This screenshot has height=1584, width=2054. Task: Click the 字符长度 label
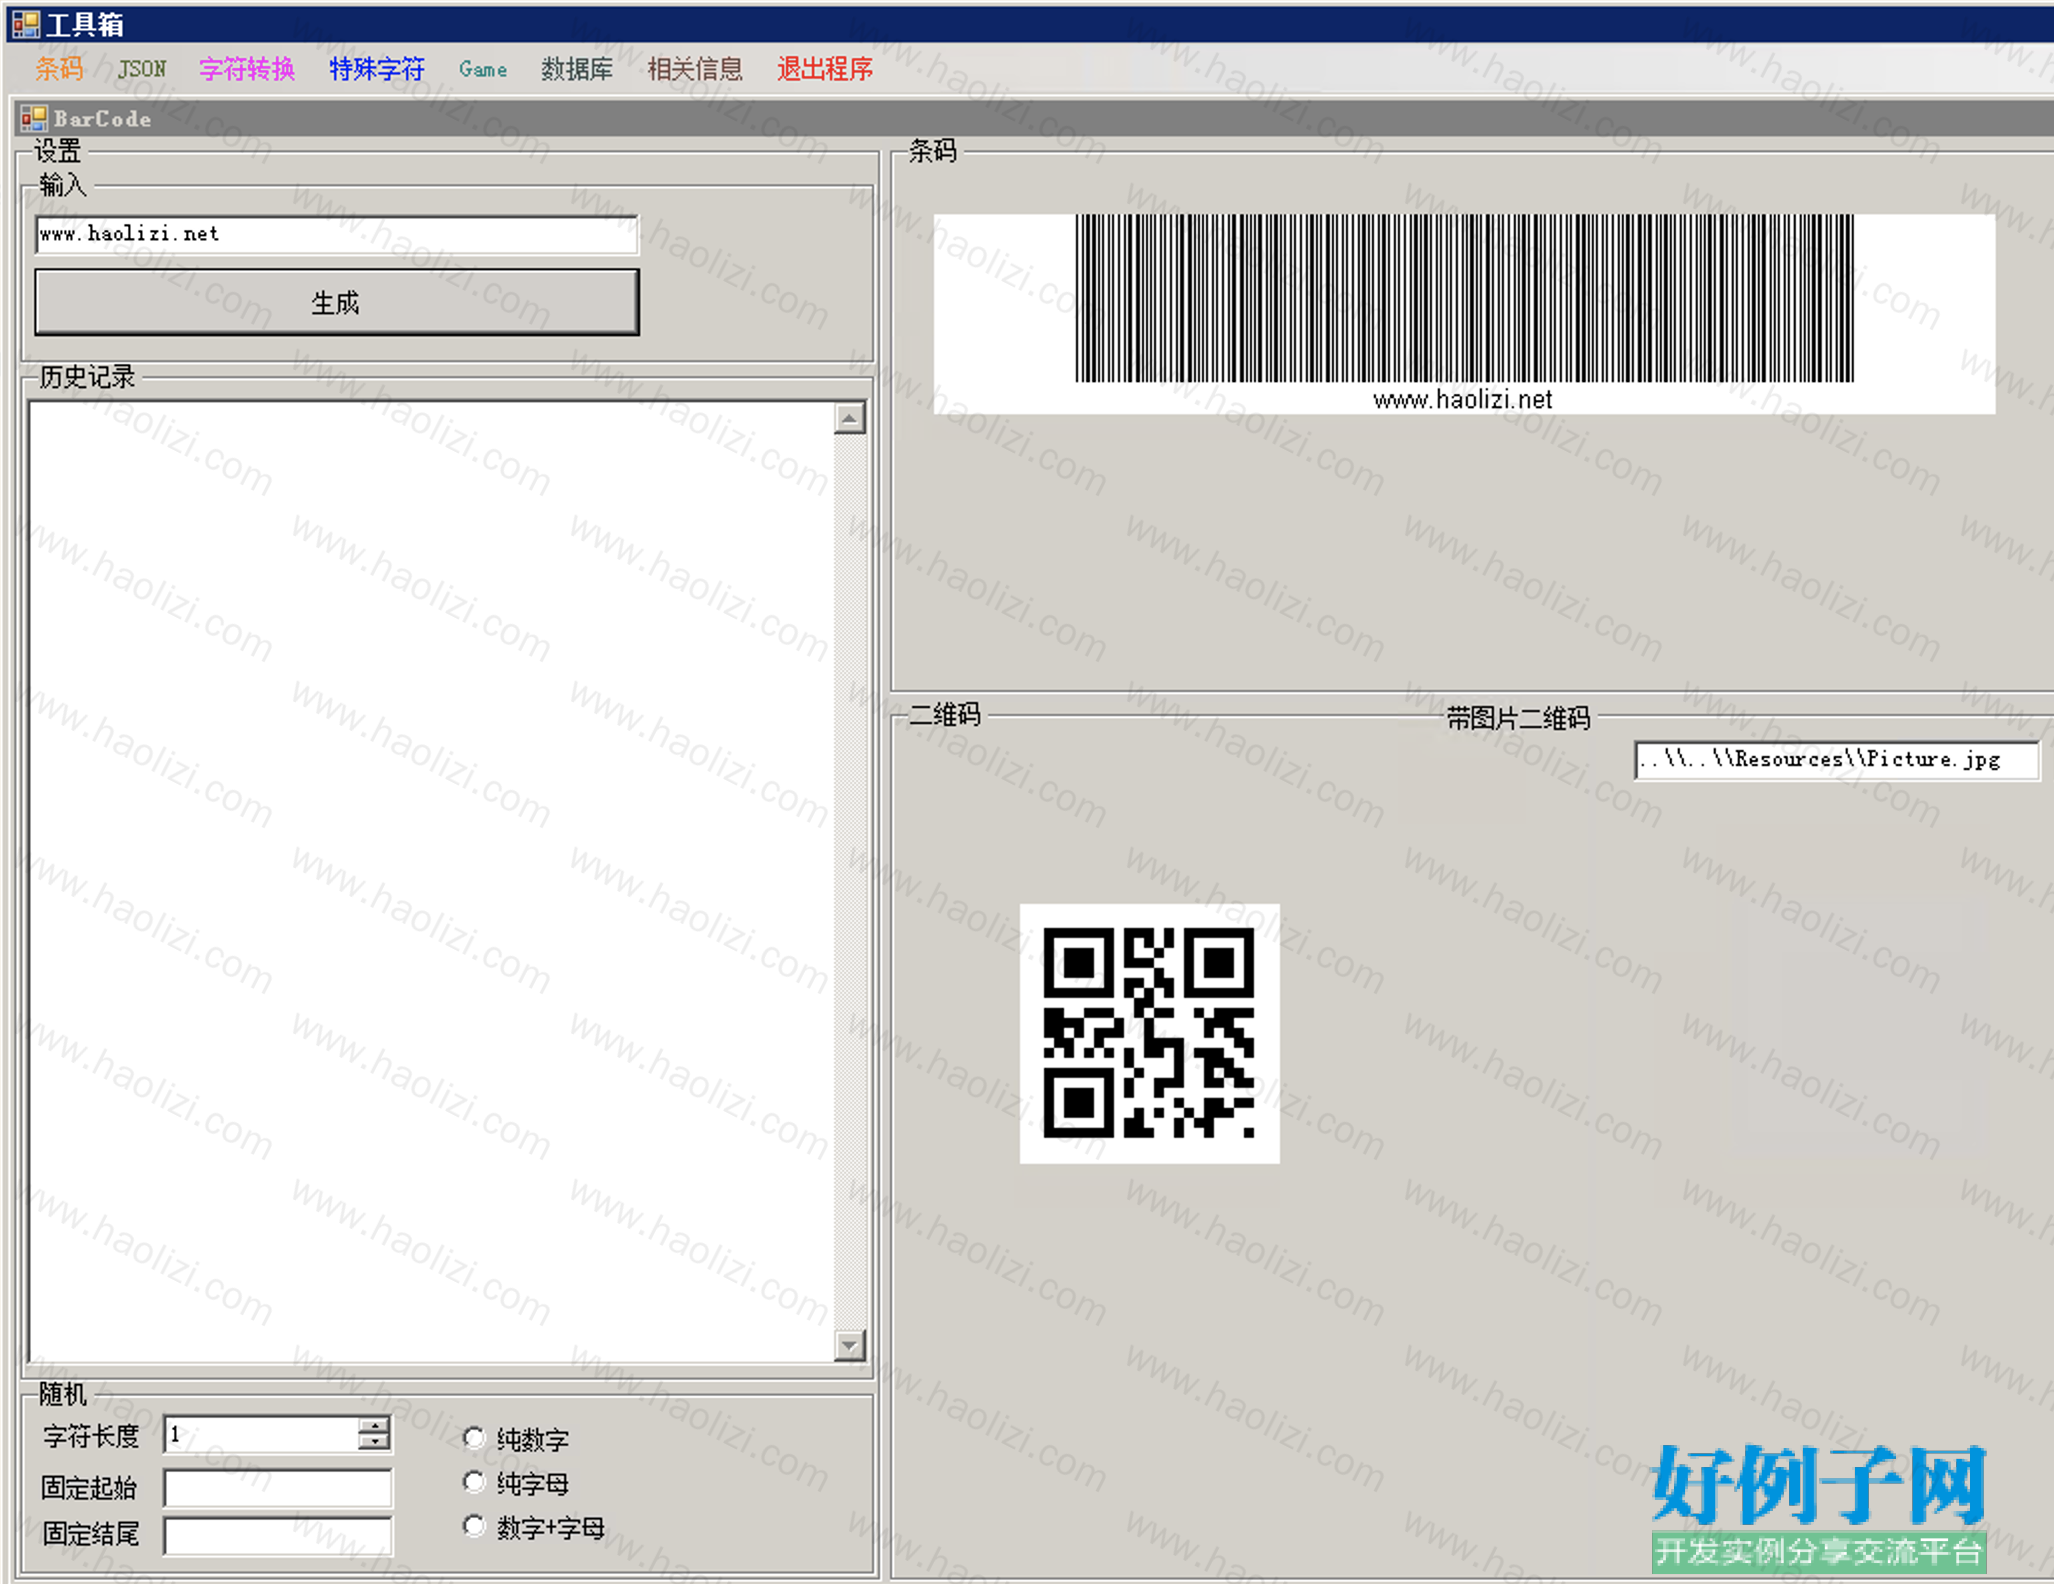click(x=90, y=1437)
